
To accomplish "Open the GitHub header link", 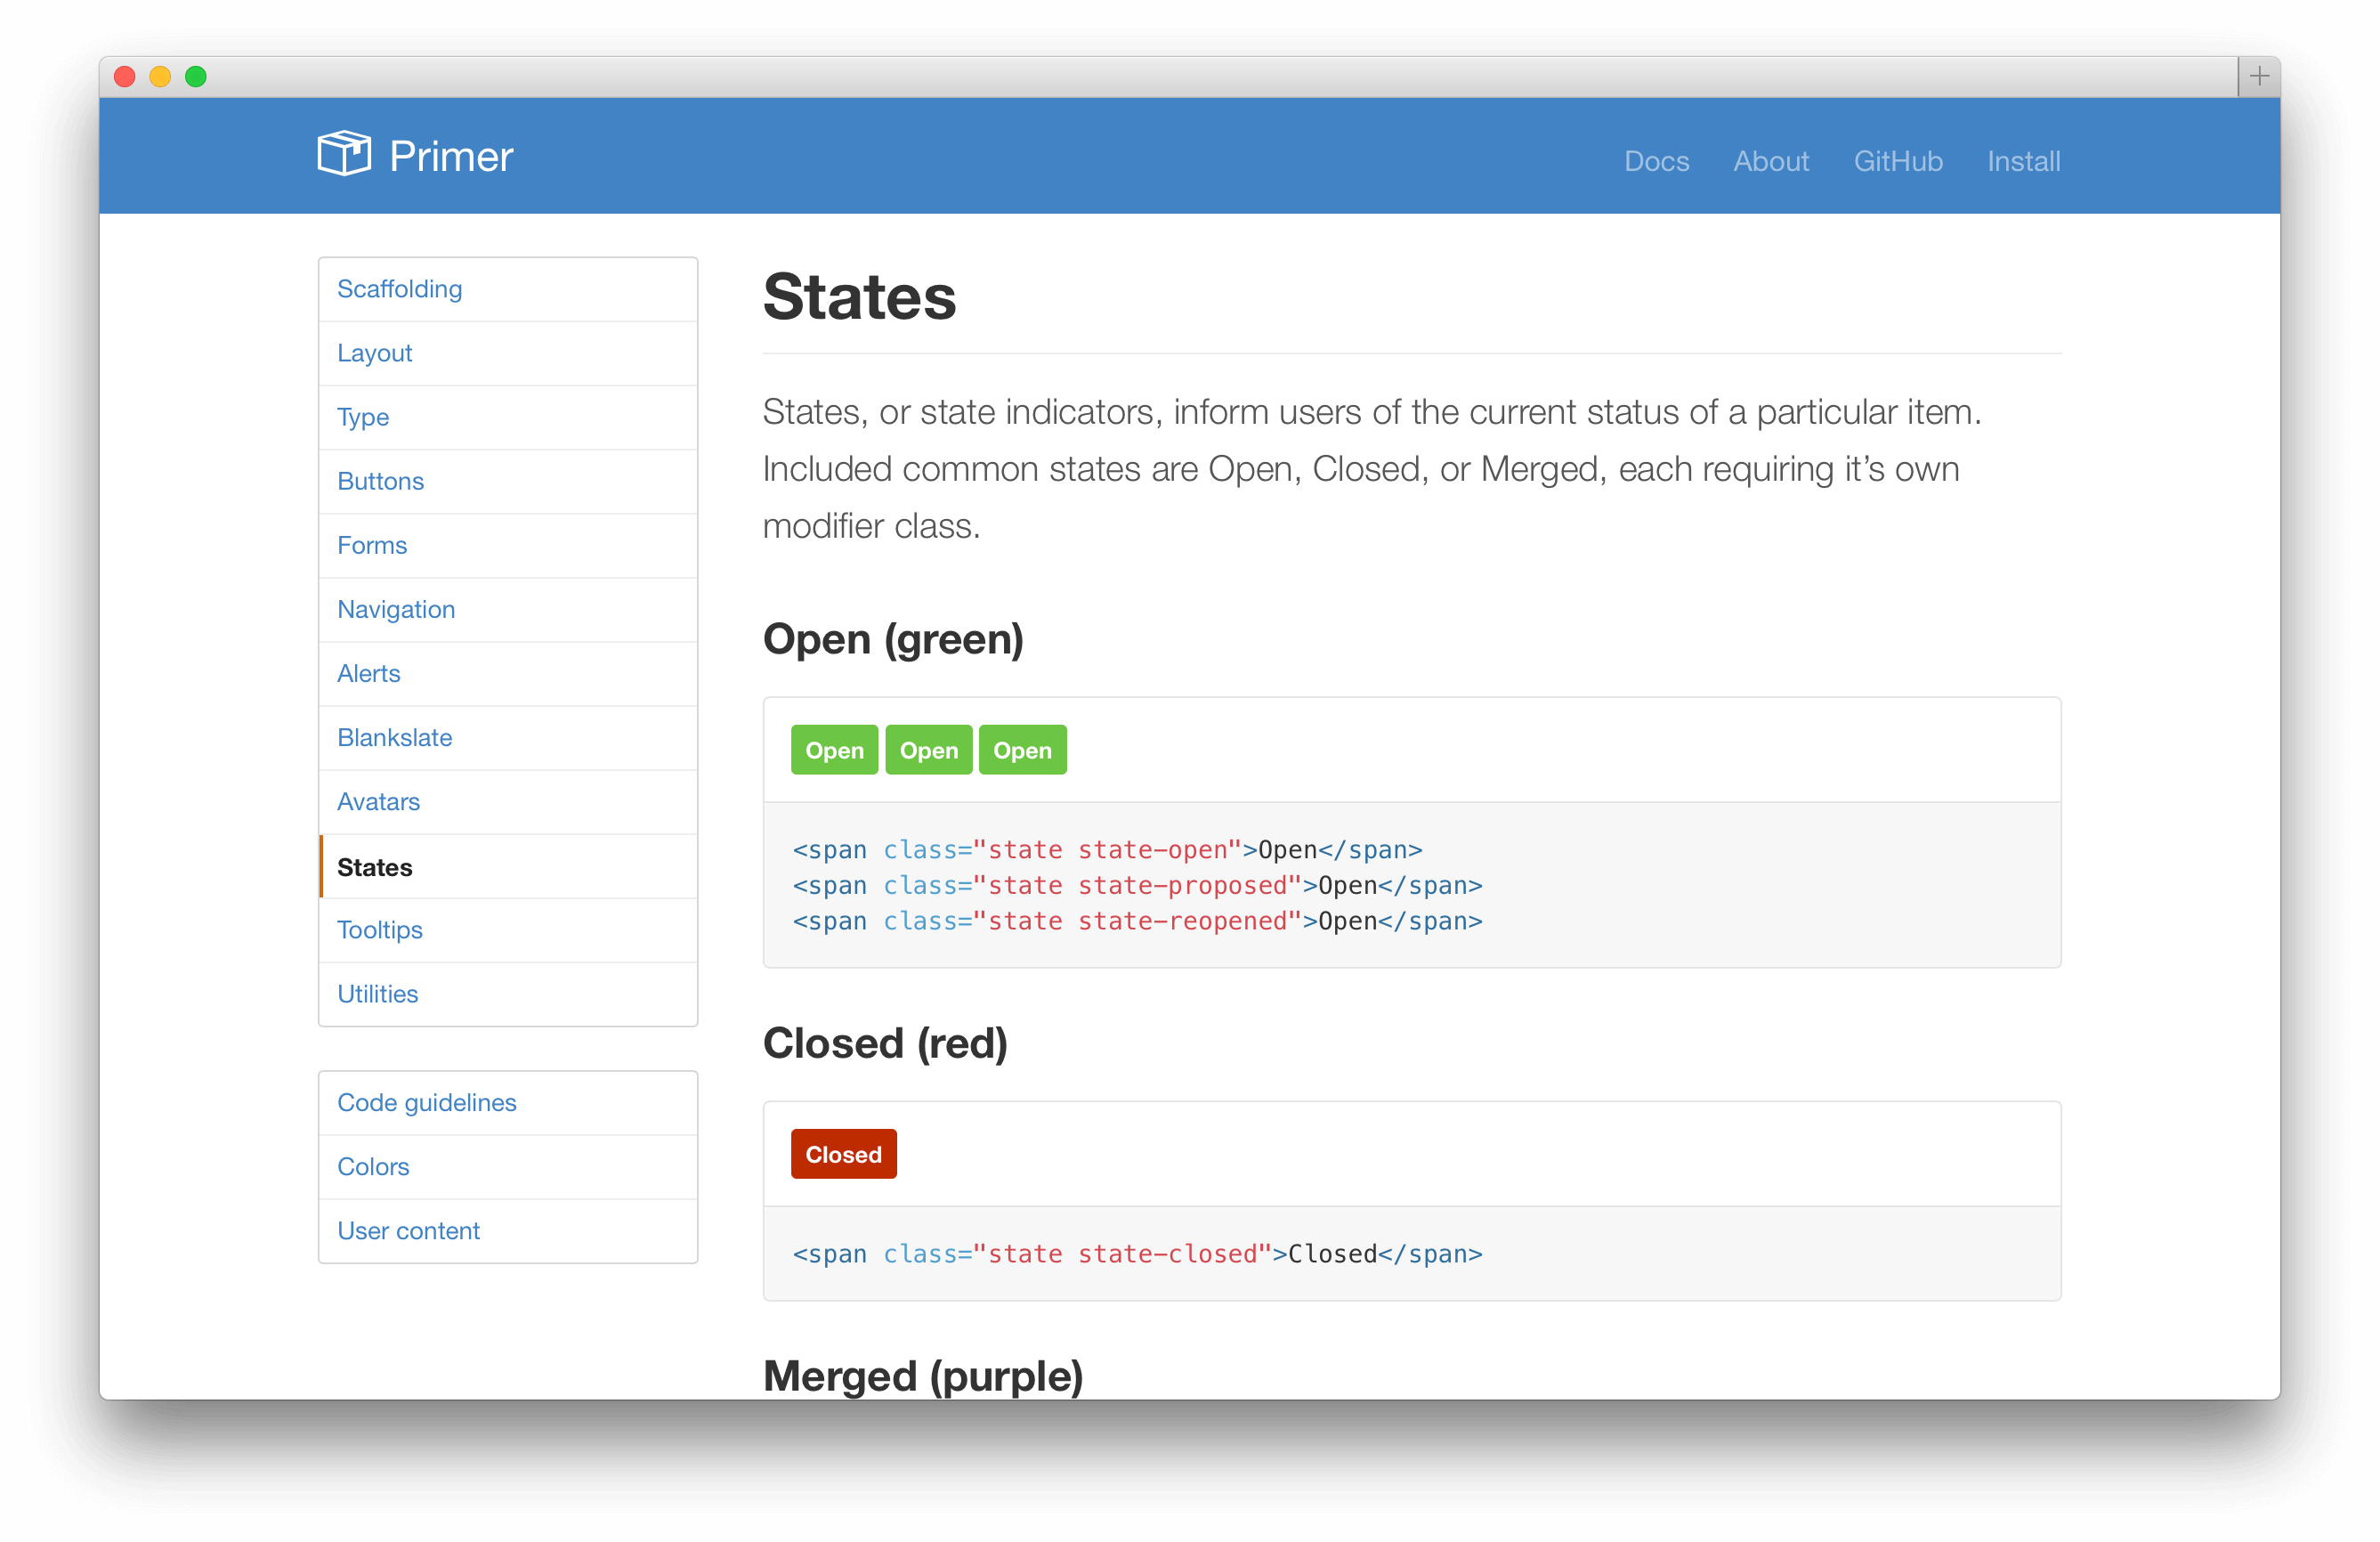I will tap(1897, 161).
